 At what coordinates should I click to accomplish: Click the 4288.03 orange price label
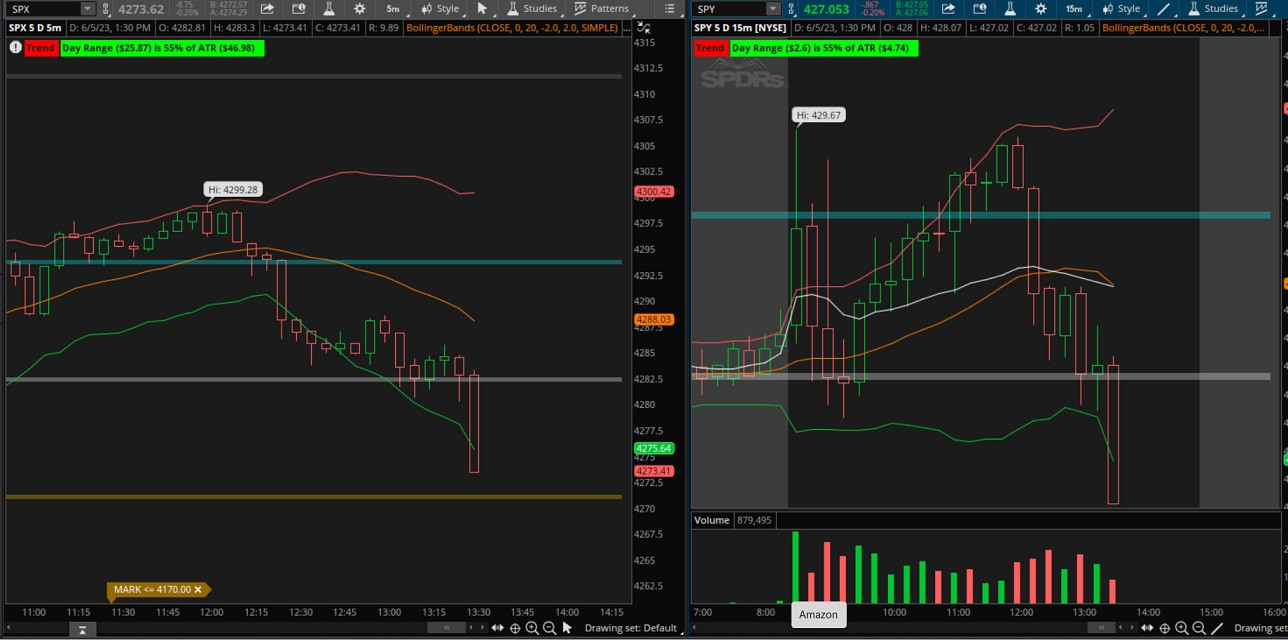pyautogui.click(x=653, y=319)
